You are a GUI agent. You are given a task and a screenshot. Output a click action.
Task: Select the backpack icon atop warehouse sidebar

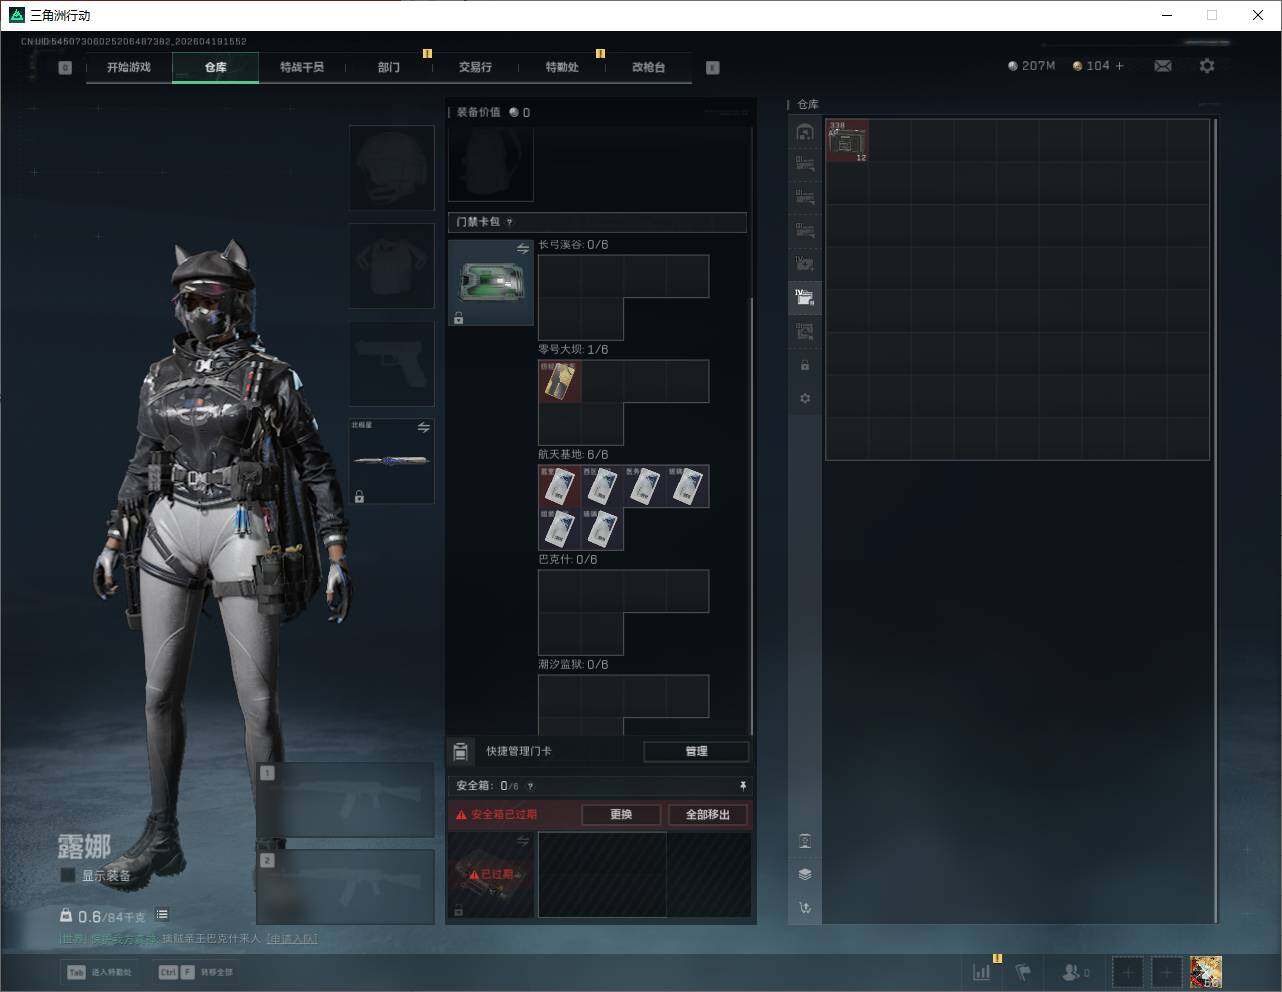(805, 132)
